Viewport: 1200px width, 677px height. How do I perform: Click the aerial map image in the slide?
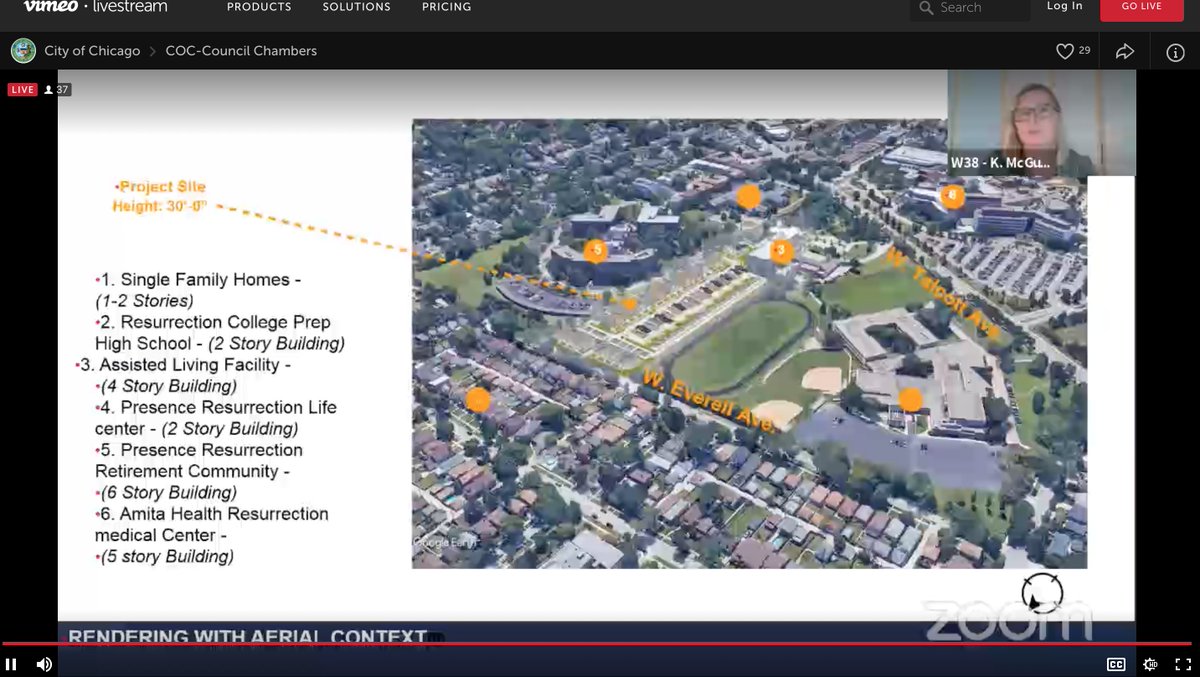(x=749, y=344)
